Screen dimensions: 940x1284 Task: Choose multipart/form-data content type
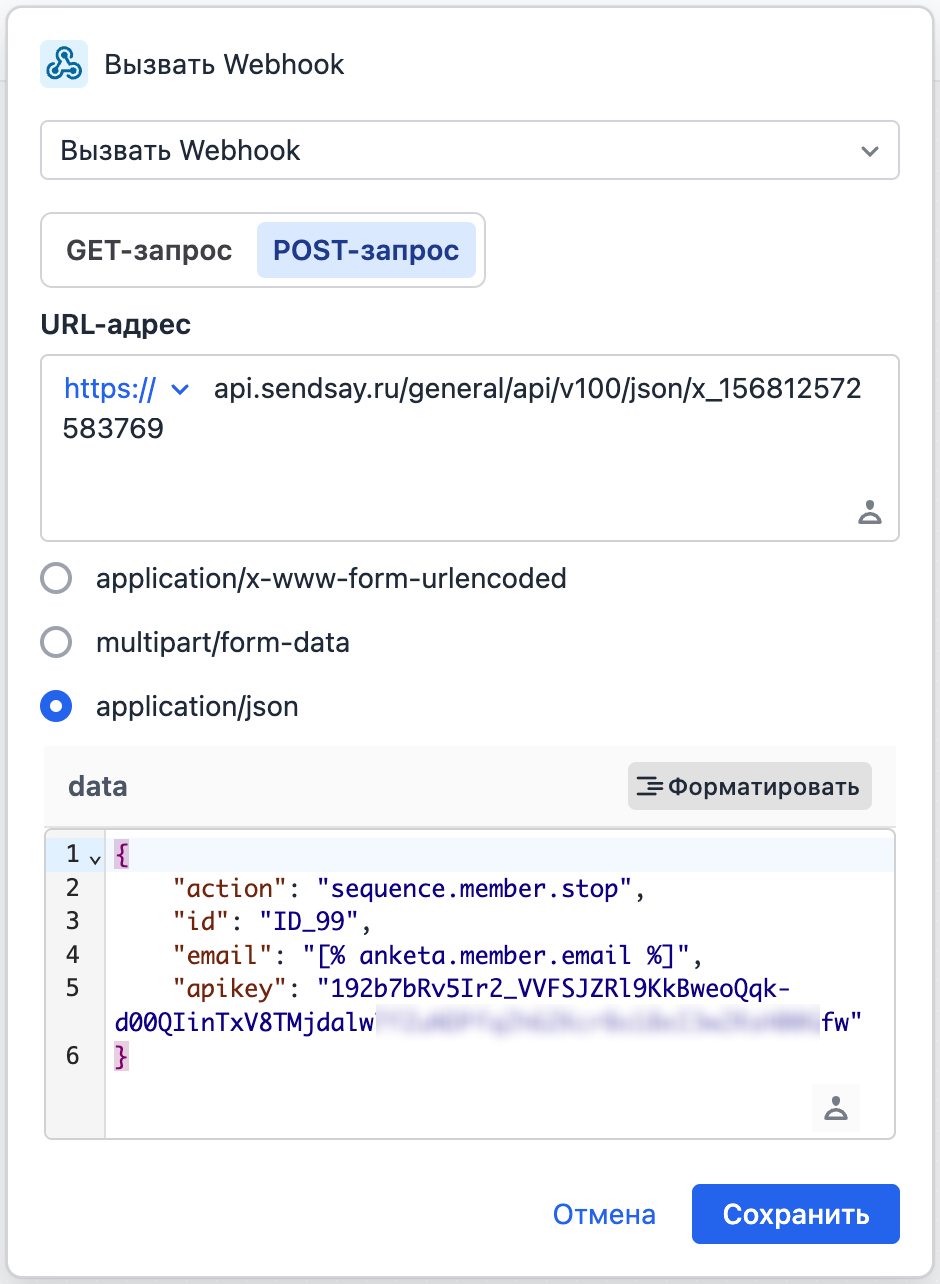coord(56,642)
